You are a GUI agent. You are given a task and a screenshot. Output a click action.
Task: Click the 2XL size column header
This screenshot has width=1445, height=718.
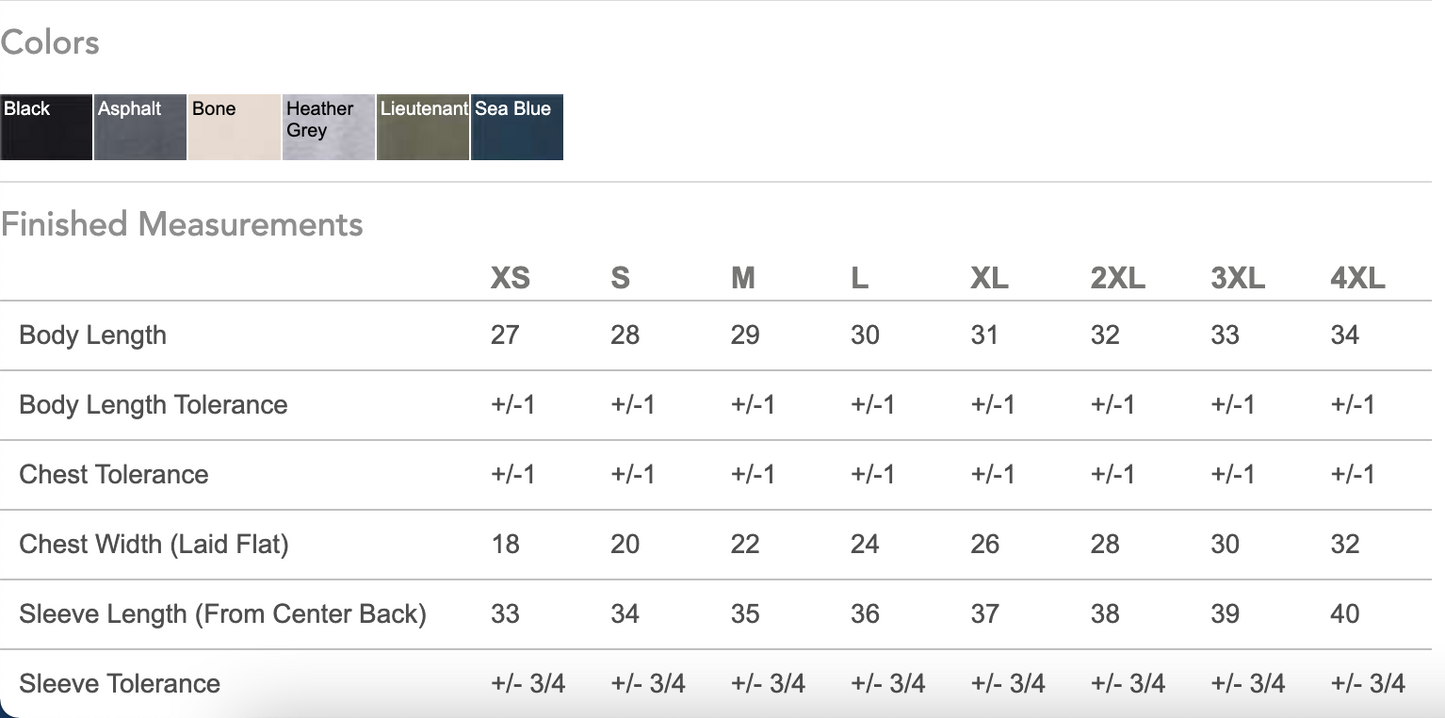pyautogui.click(x=1118, y=278)
